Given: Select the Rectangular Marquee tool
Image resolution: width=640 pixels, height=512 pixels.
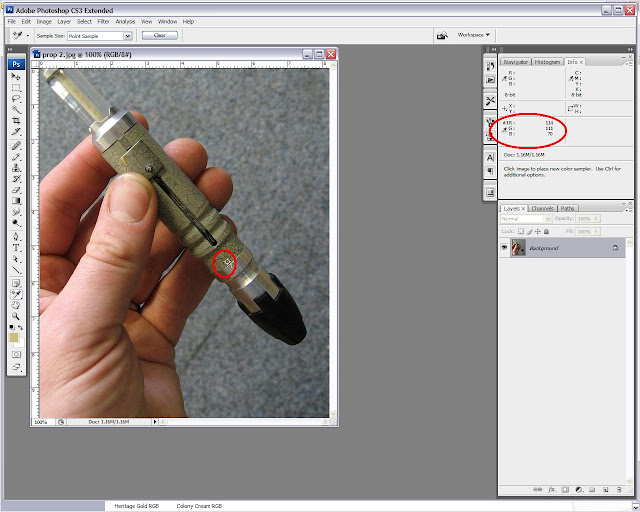Looking at the screenshot, I should pyautogui.click(x=16, y=88).
